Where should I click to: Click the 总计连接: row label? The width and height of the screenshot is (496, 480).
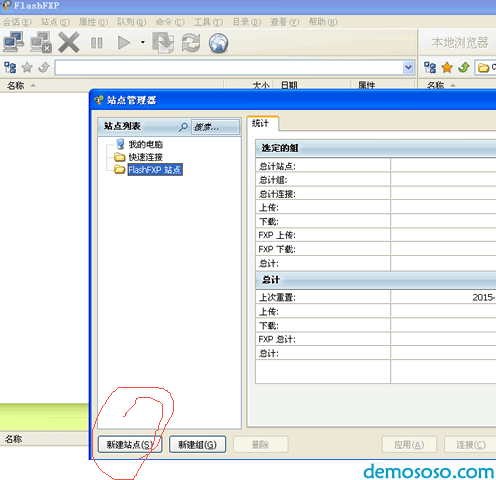click(x=277, y=194)
